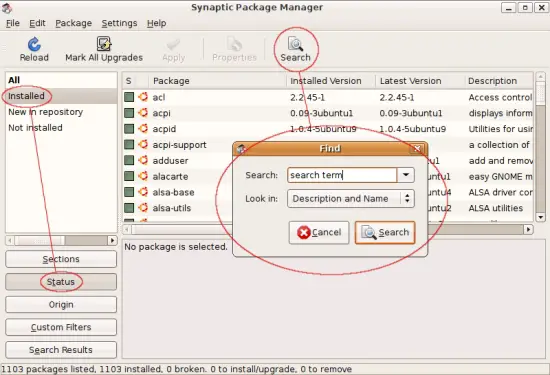Viewport: 550px width, 375px height.
Task: Click the Search magnifier toolbar icon
Action: [x=295, y=44]
